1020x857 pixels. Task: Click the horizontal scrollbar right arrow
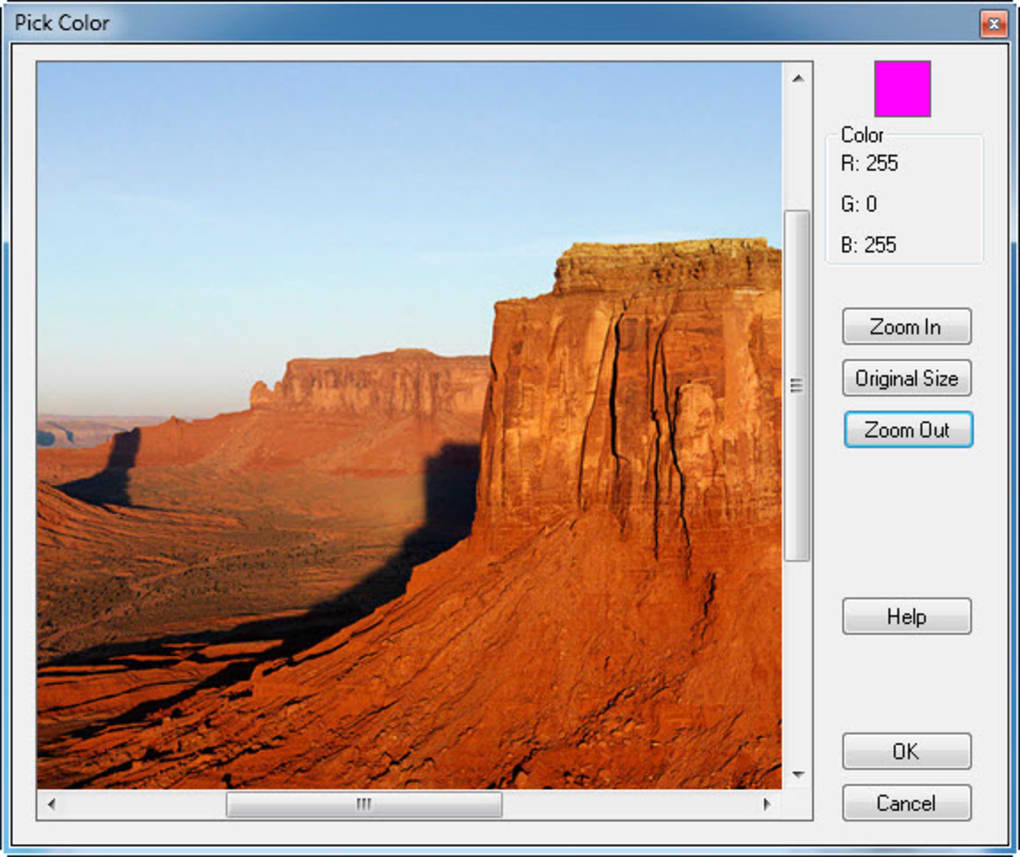pos(765,803)
